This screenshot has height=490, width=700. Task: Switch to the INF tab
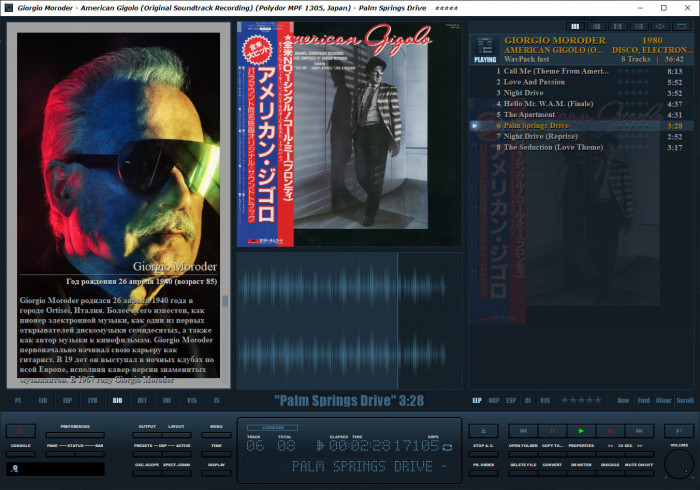pyautogui.click(x=167, y=400)
